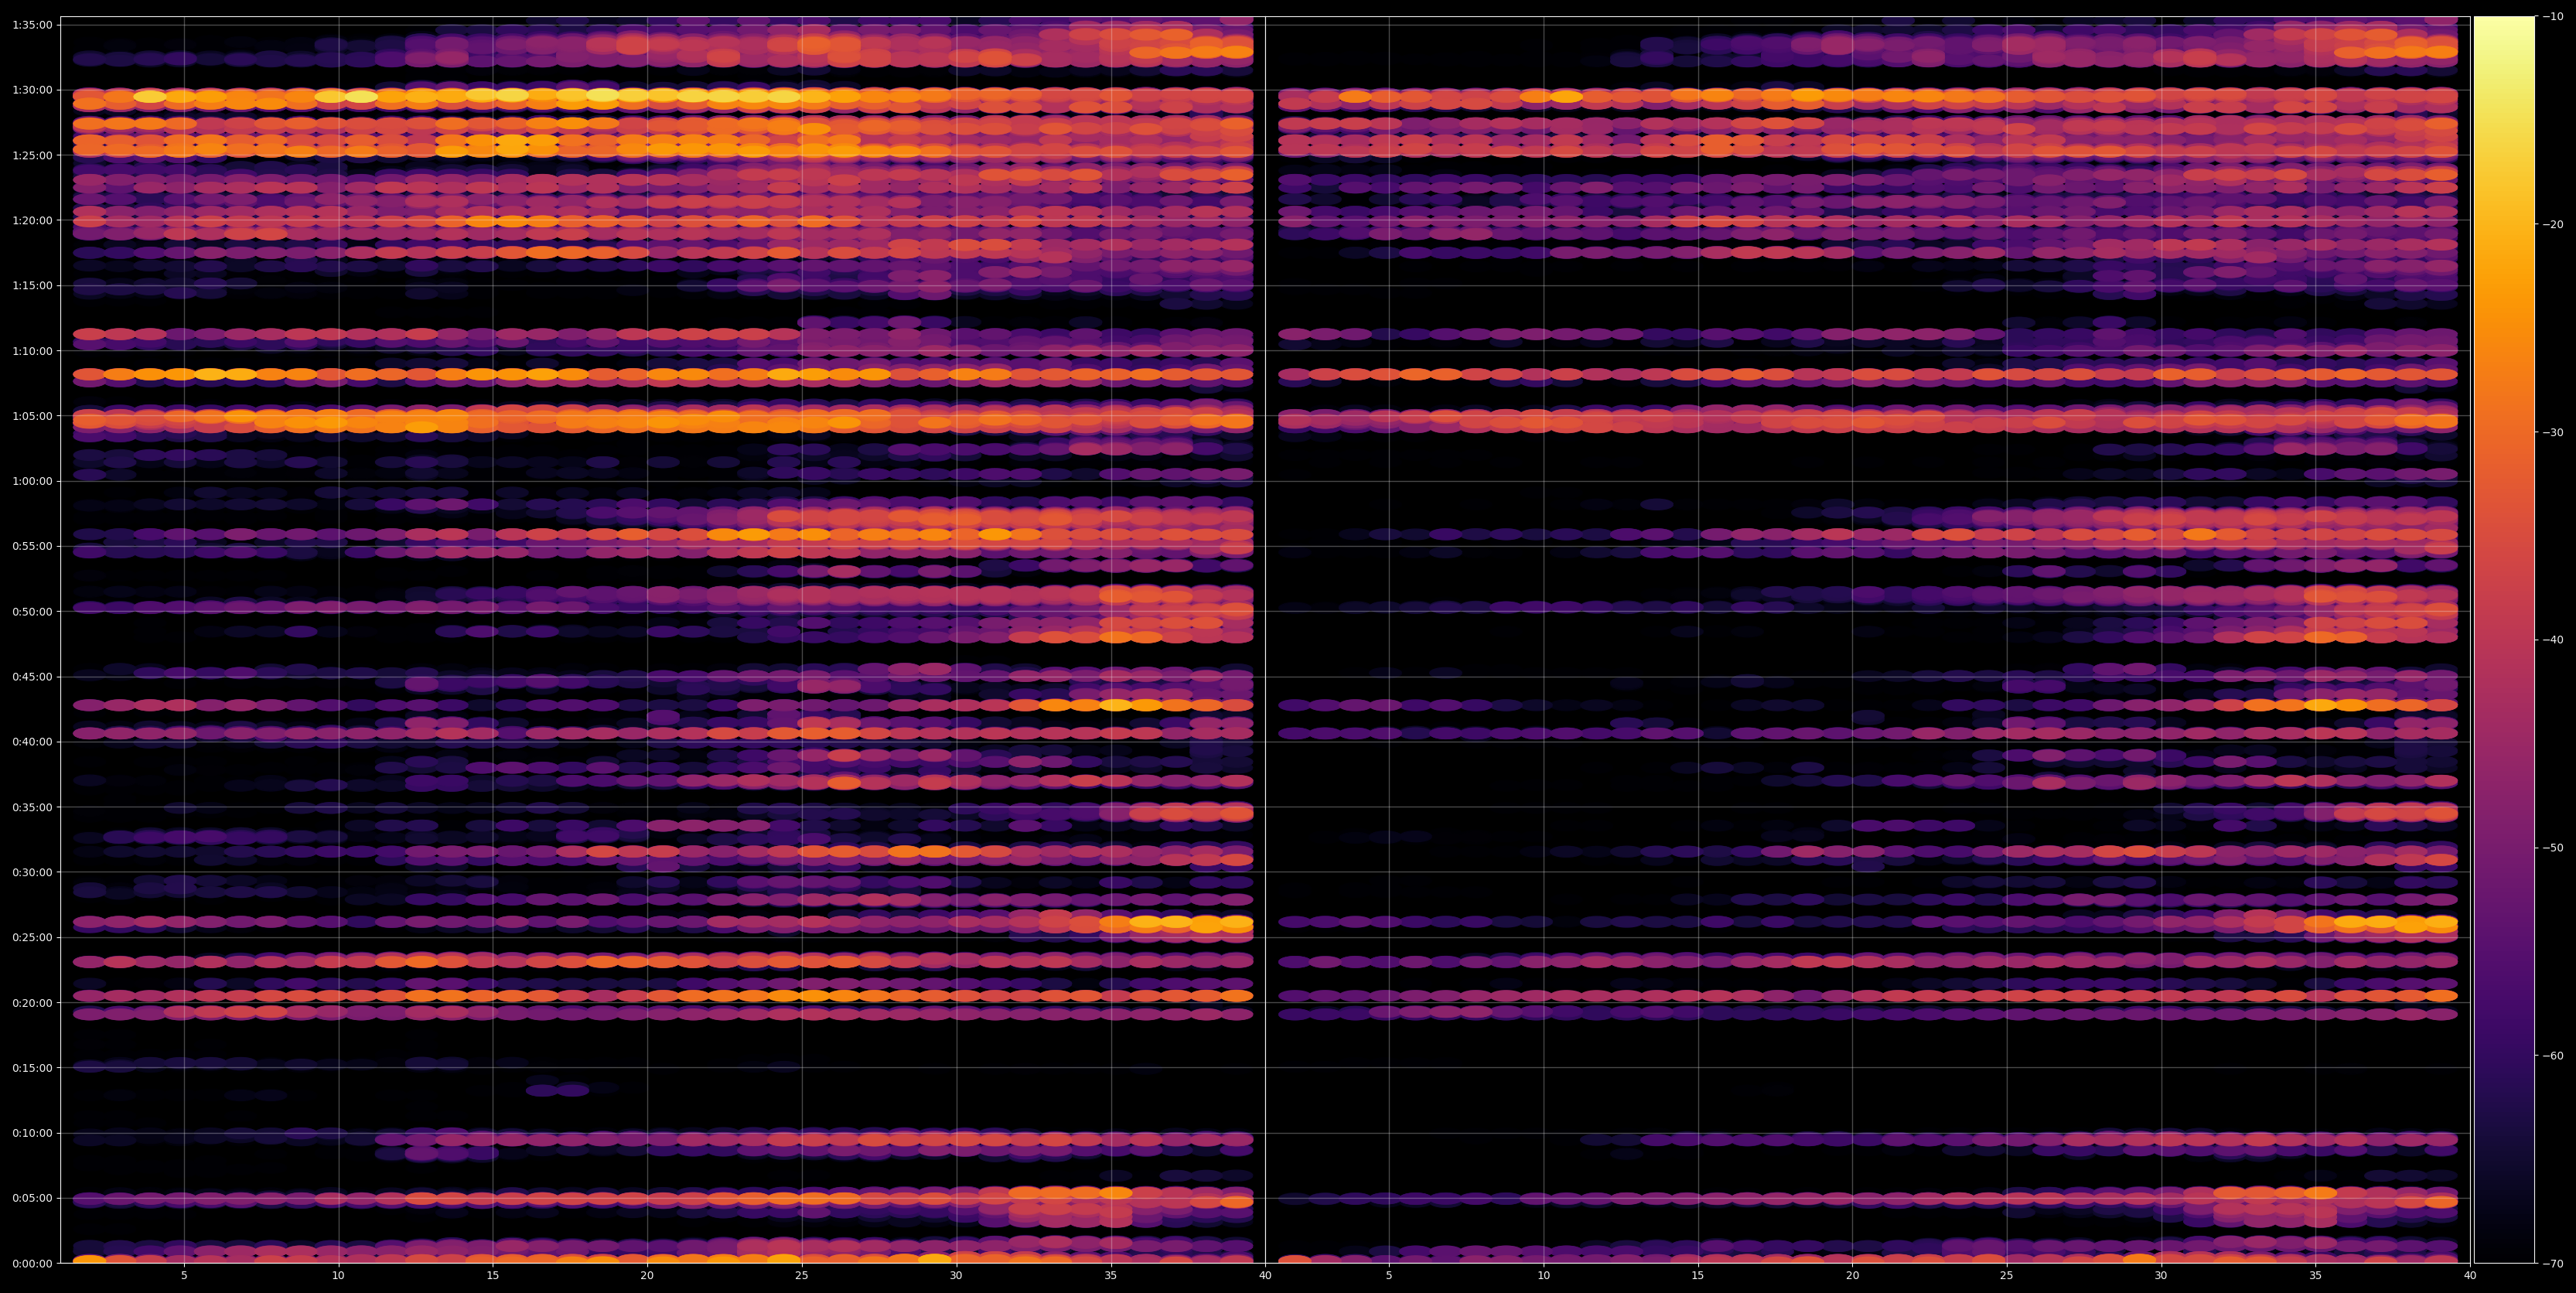Screen dimensions: 2576x1293
Task: Click x-axis label 25 of left plot
Action: (x=802, y=1275)
